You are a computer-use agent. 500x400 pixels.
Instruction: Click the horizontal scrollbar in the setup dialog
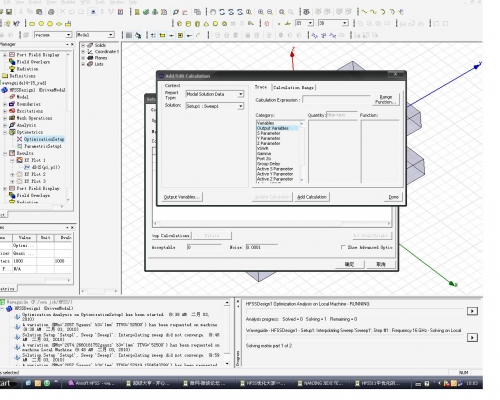[272, 223]
